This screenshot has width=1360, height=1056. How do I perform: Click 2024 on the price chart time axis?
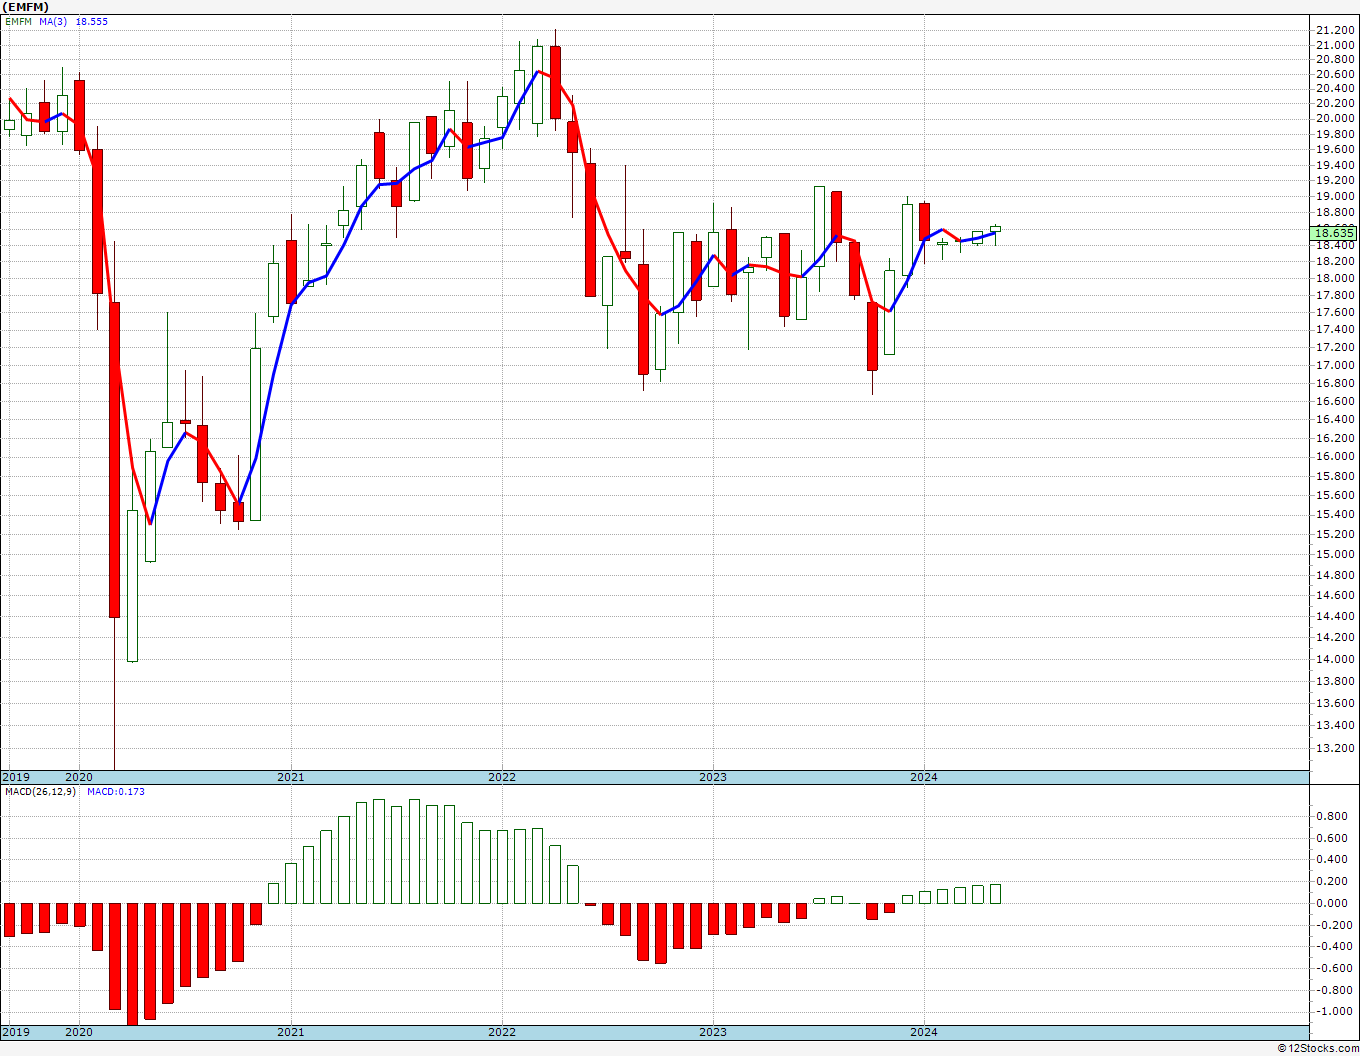924,777
